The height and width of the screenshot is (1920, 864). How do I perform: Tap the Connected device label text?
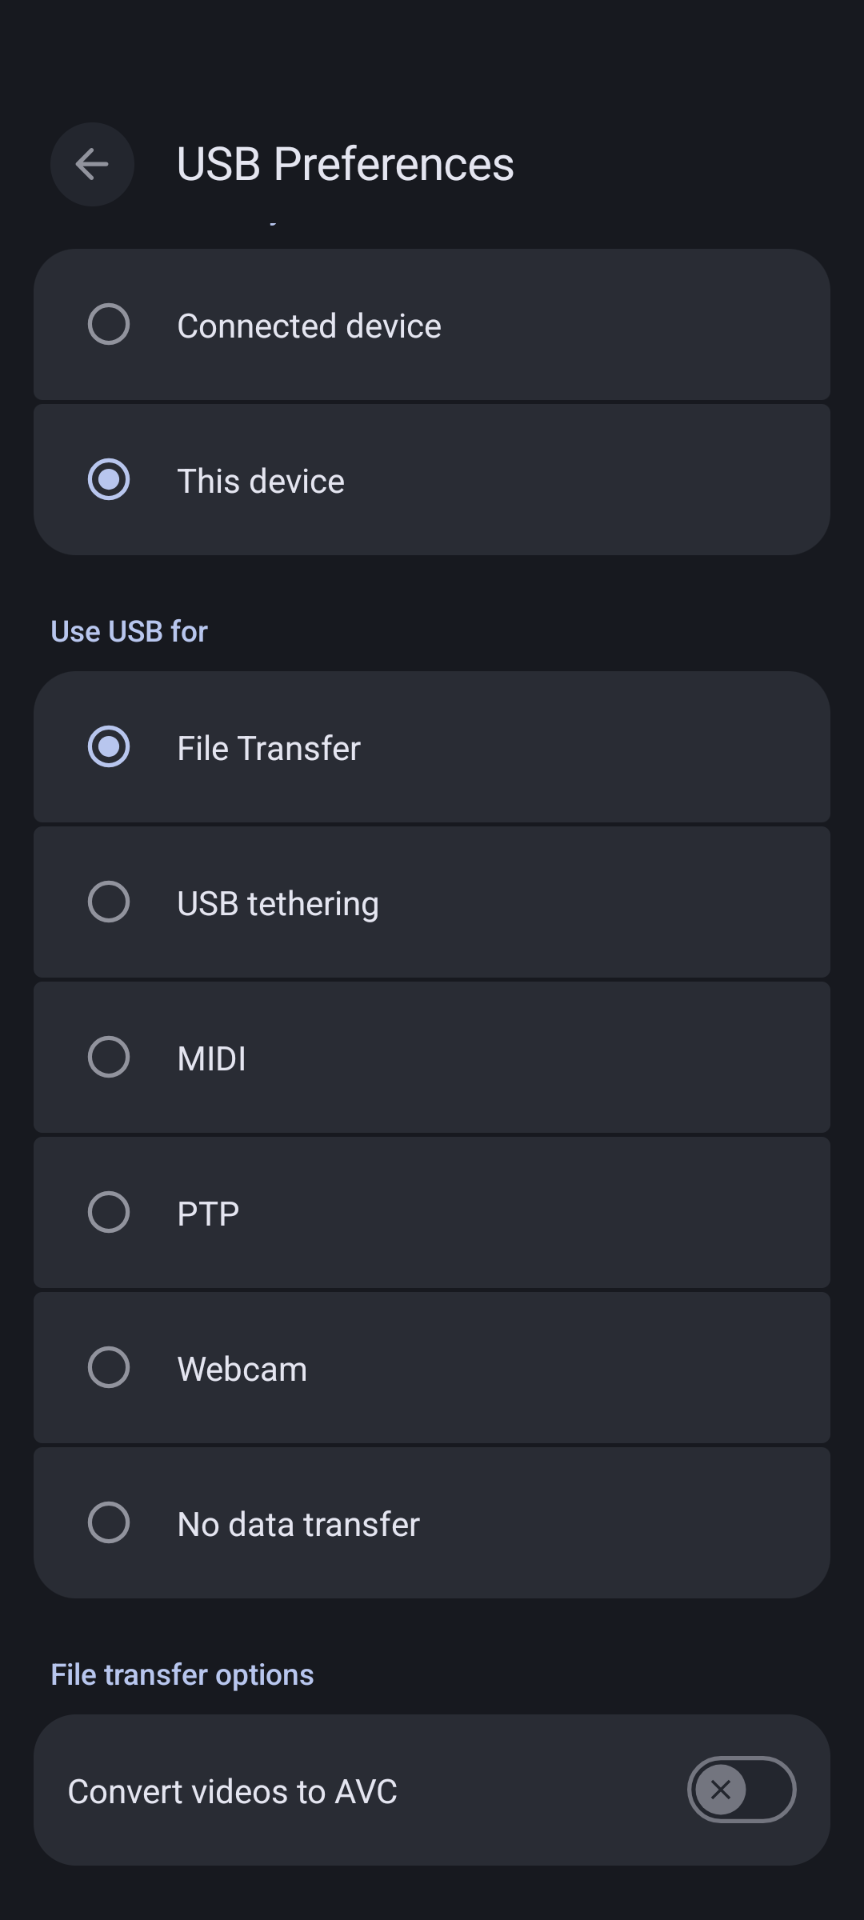click(x=309, y=326)
